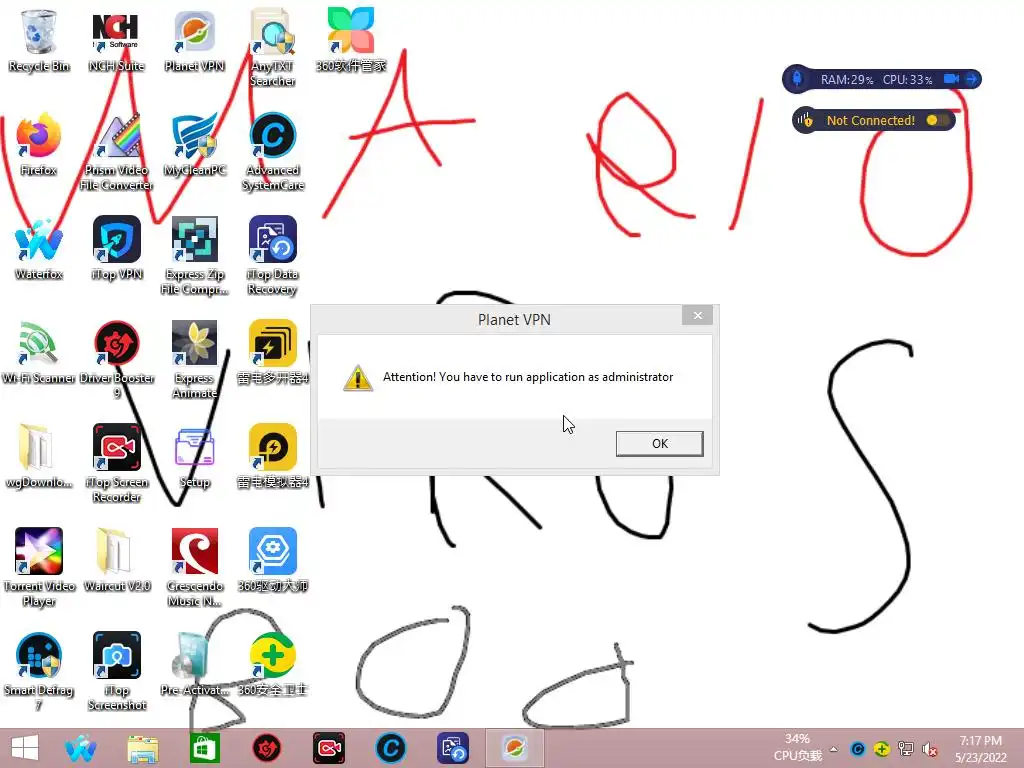The width and height of the screenshot is (1024, 768).
Task: Open the clock showing 7:17 PM
Action: [980, 749]
